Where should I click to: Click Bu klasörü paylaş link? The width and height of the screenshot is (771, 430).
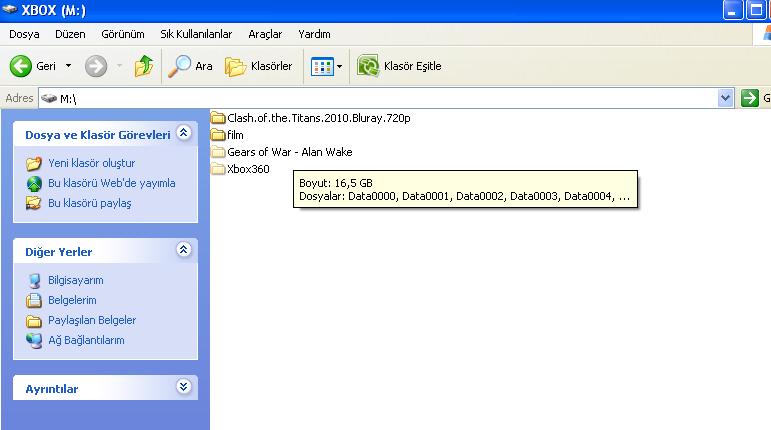89,203
